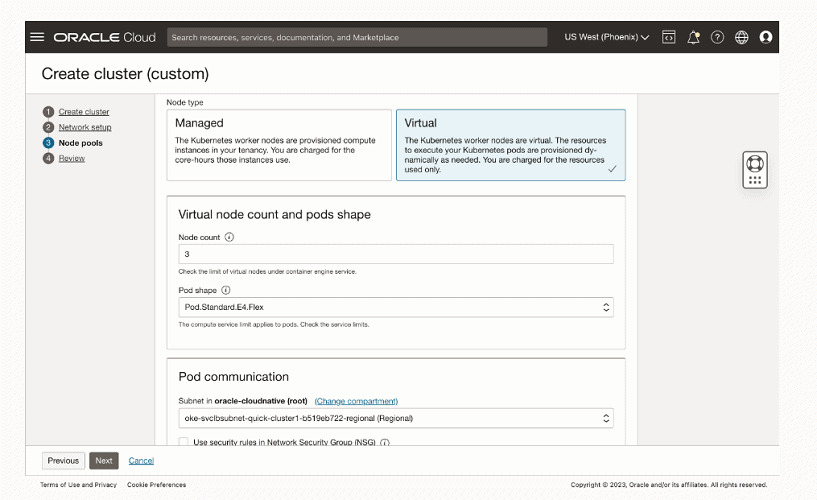Click the search resources field
Screen dimensions: 817x500
coord(357,37)
